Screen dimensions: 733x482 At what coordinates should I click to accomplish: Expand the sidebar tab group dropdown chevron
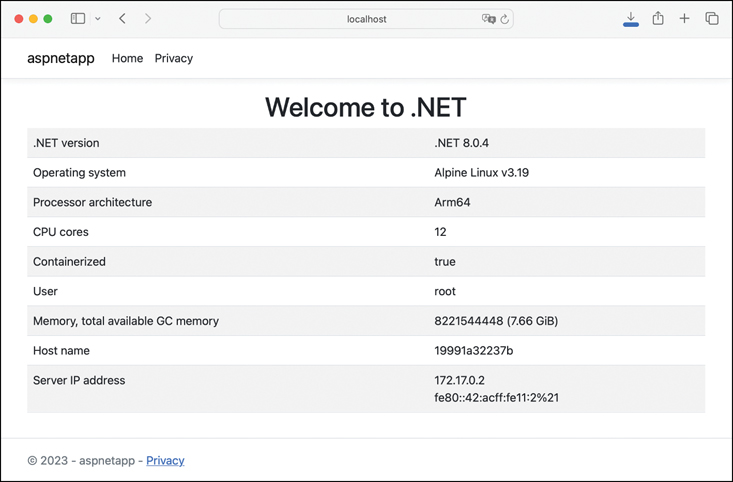coord(97,19)
